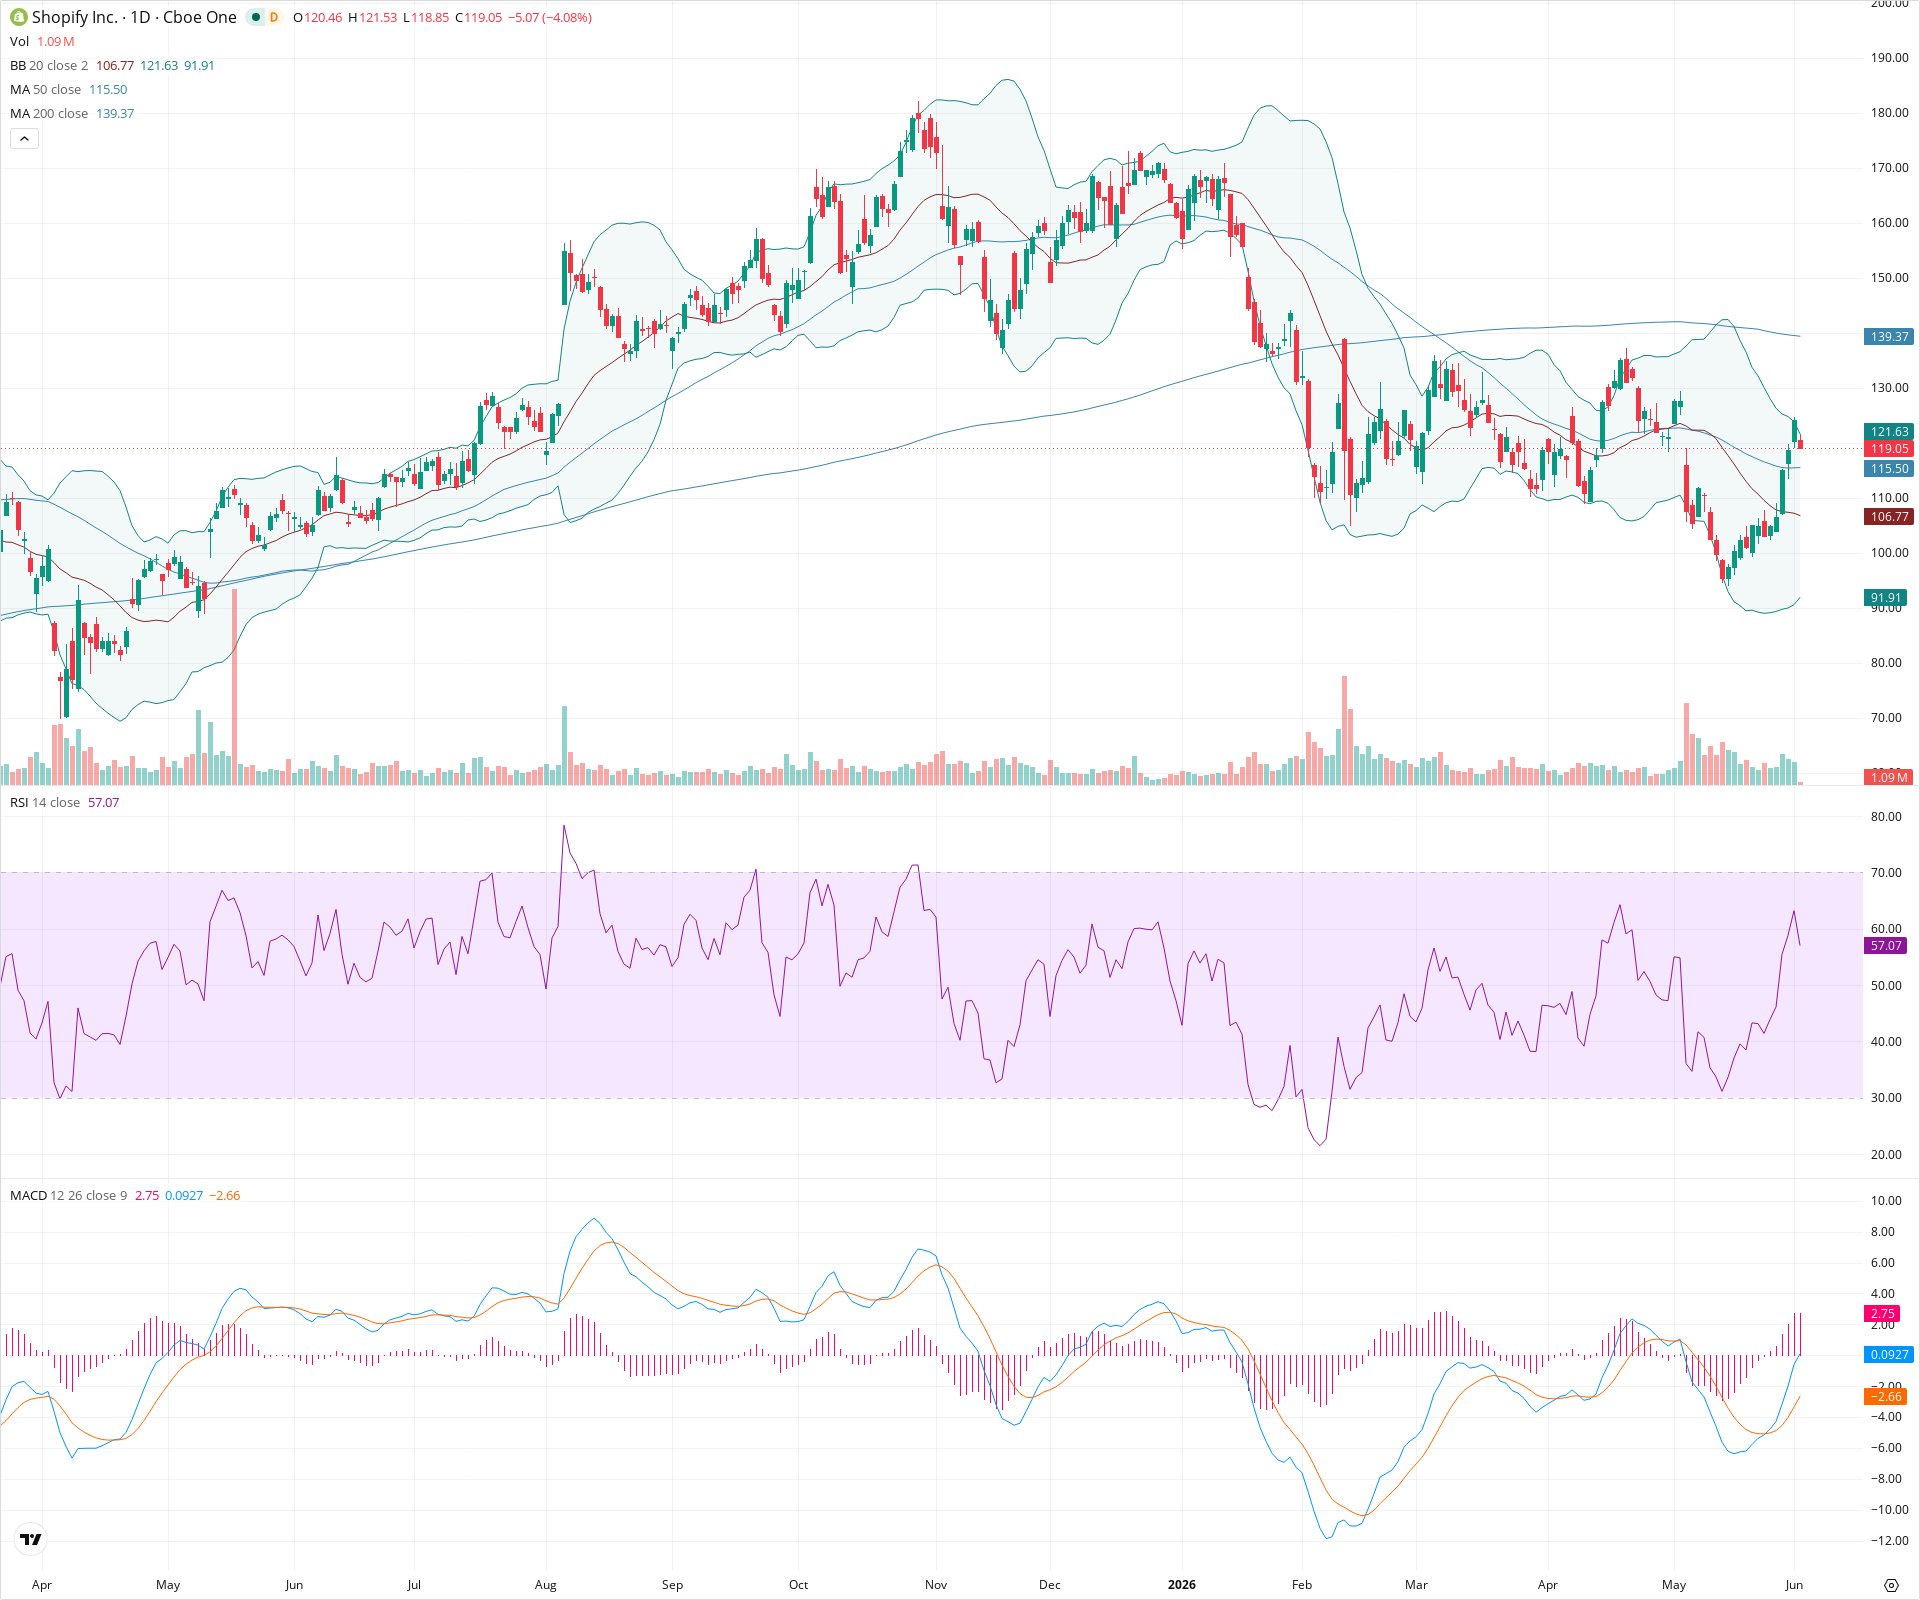The width and height of the screenshot is (1920, 1600).
Task: Open chart settings via the gear icon
Action: [x=1890, y=1585]
